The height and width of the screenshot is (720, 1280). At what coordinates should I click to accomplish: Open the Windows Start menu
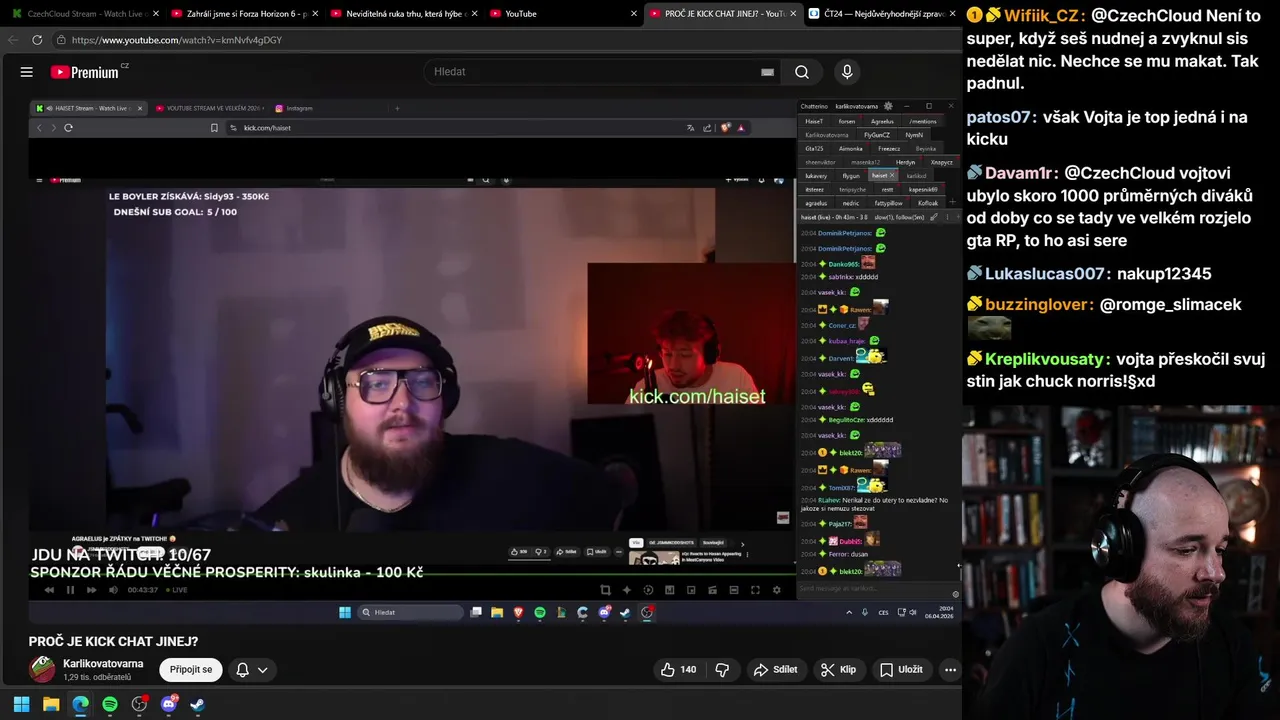click(x=22, y=704)
